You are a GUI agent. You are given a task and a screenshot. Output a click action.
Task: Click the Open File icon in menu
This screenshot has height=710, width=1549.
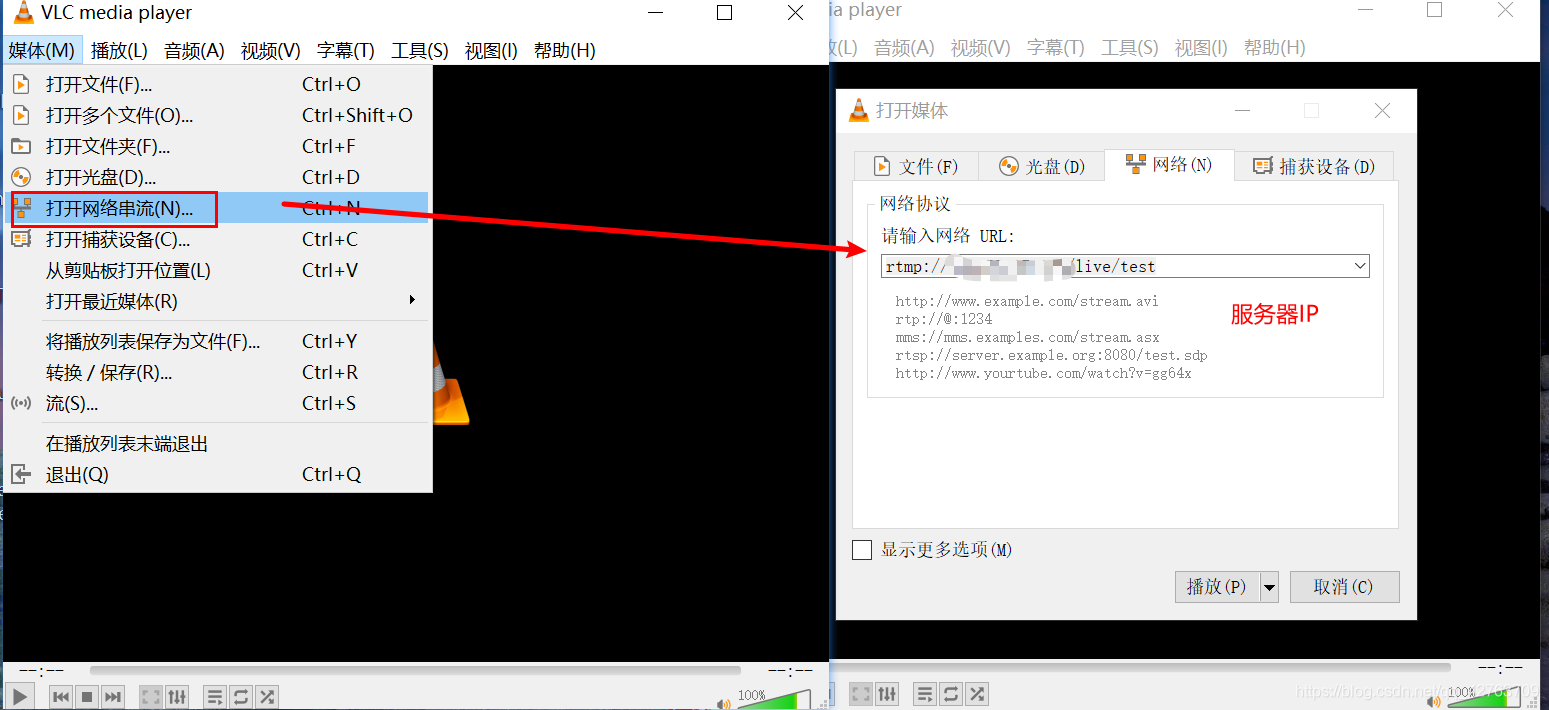pyautogui.click(x=21, y=85)
